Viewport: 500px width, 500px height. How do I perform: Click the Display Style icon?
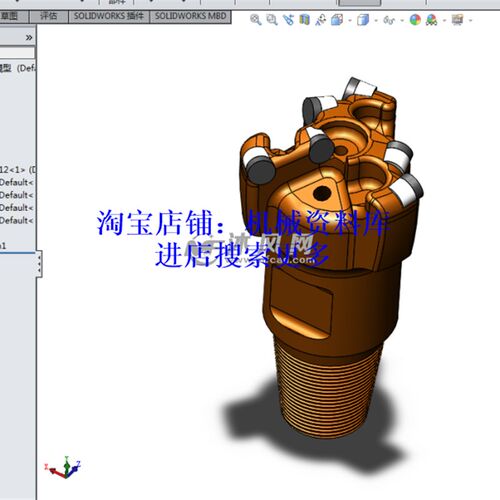(x=363, y=20)
